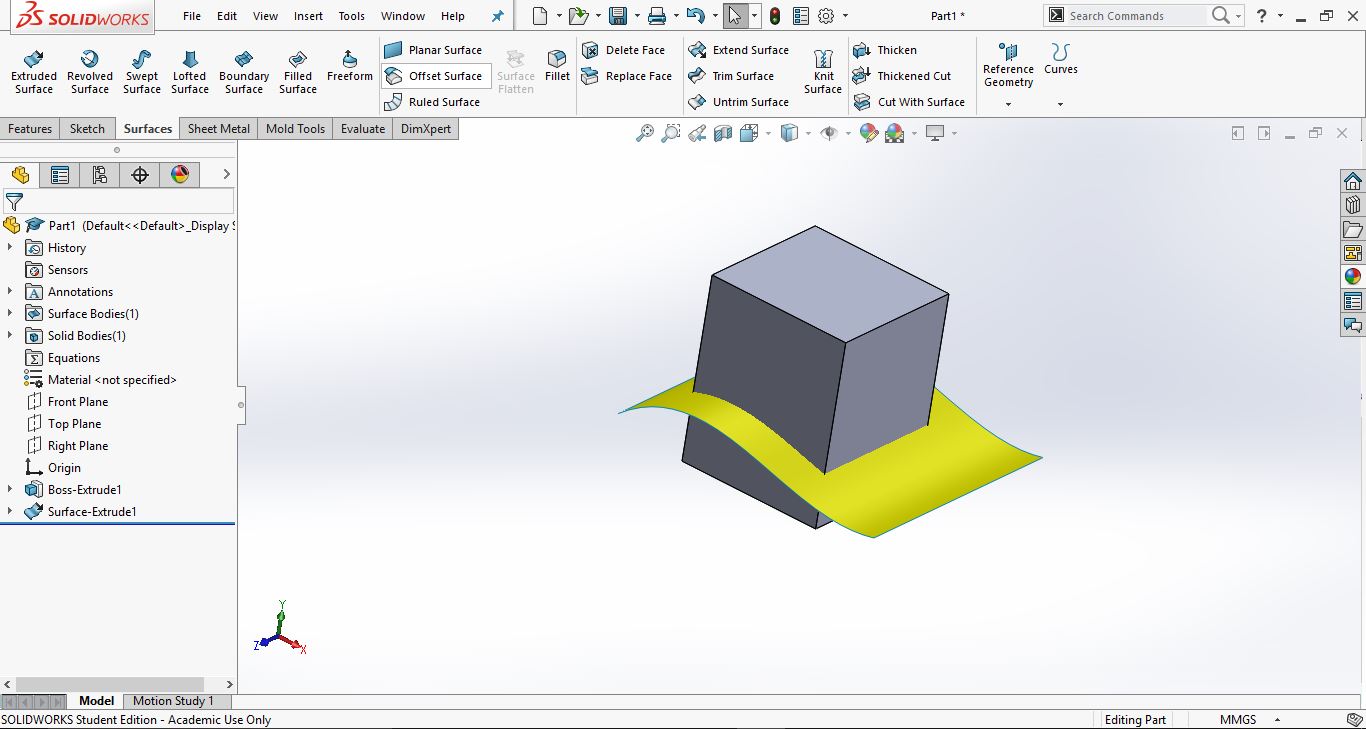Image resolution: width=1366 pixels, height=729 pixels.
Task: Open the ConfigurationManager tab
Action: (x=100, y=175)
